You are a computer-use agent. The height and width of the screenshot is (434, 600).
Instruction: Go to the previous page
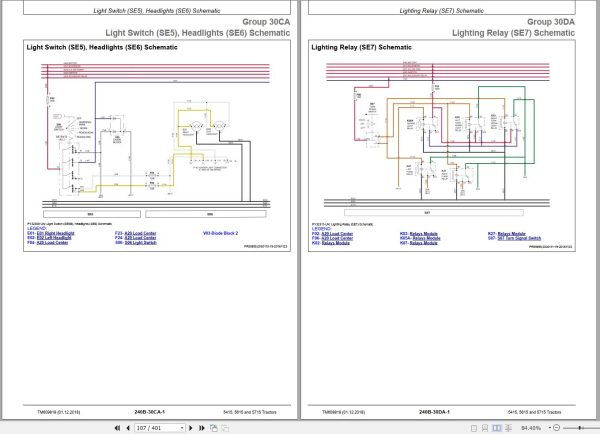pyautogui.click(x=128, y=428)
